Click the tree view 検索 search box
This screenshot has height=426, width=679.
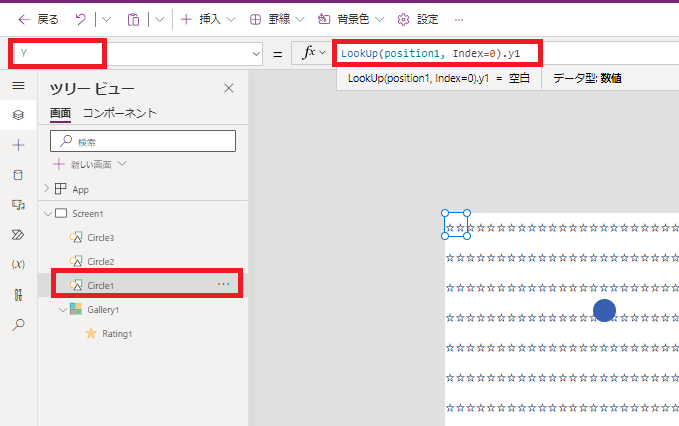(x=143, y=141)
